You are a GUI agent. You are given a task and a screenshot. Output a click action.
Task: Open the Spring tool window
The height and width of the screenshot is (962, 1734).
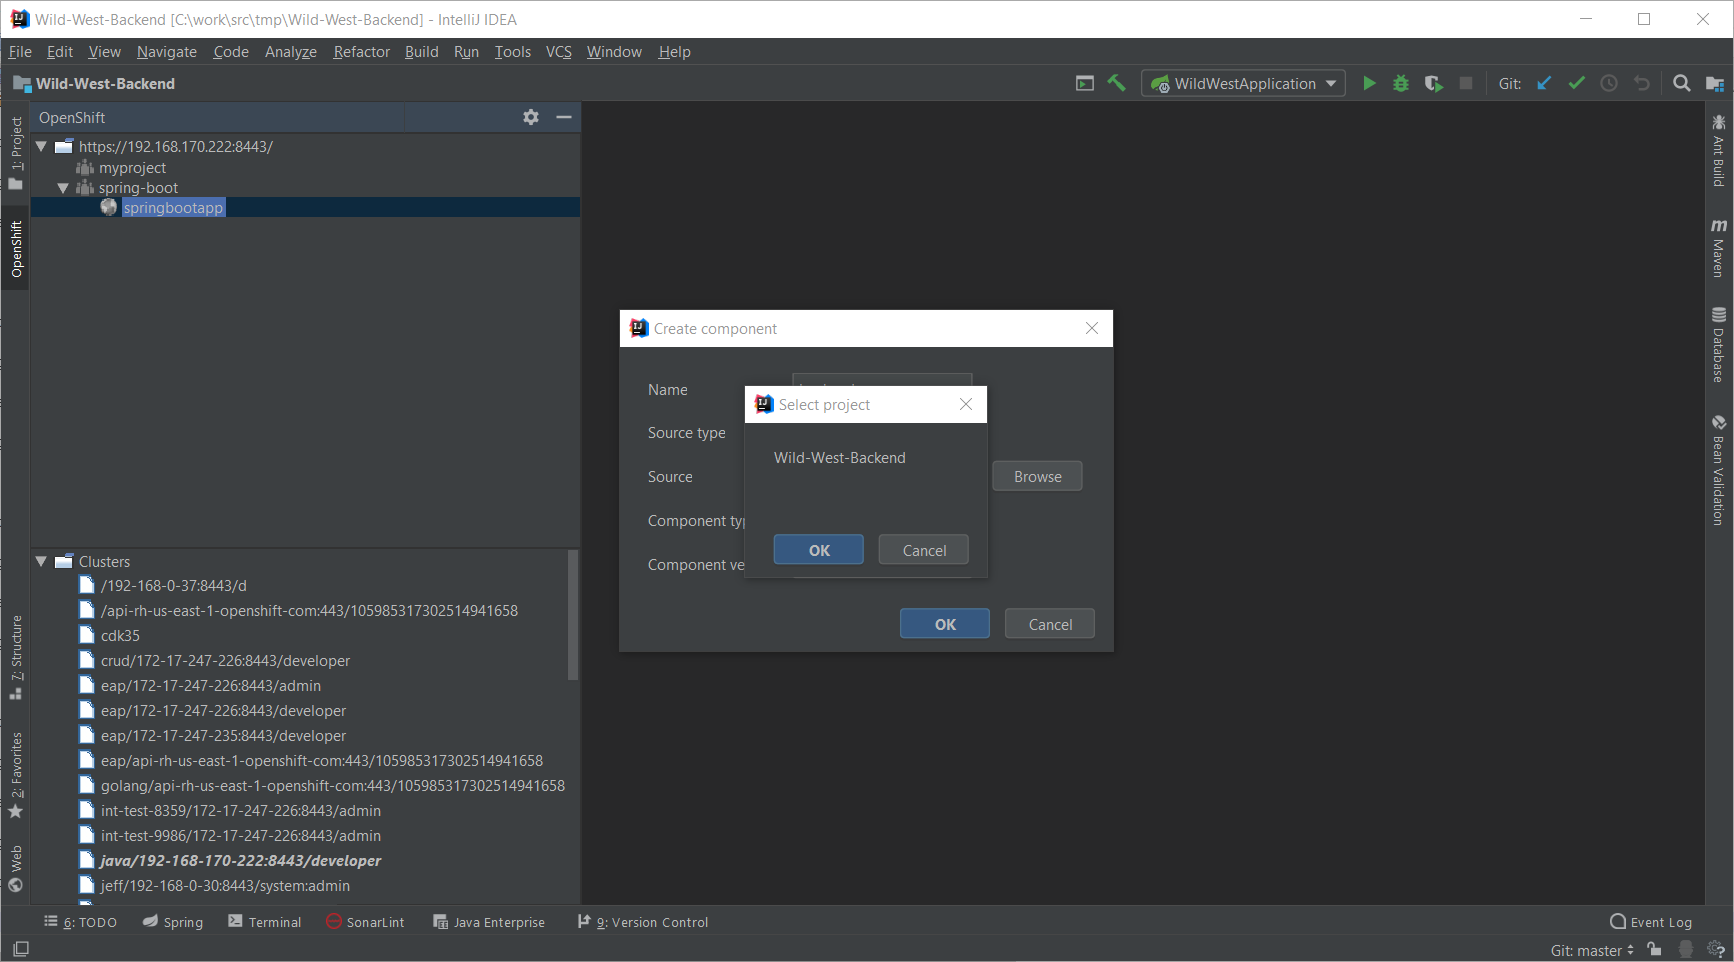click(173, 922)
